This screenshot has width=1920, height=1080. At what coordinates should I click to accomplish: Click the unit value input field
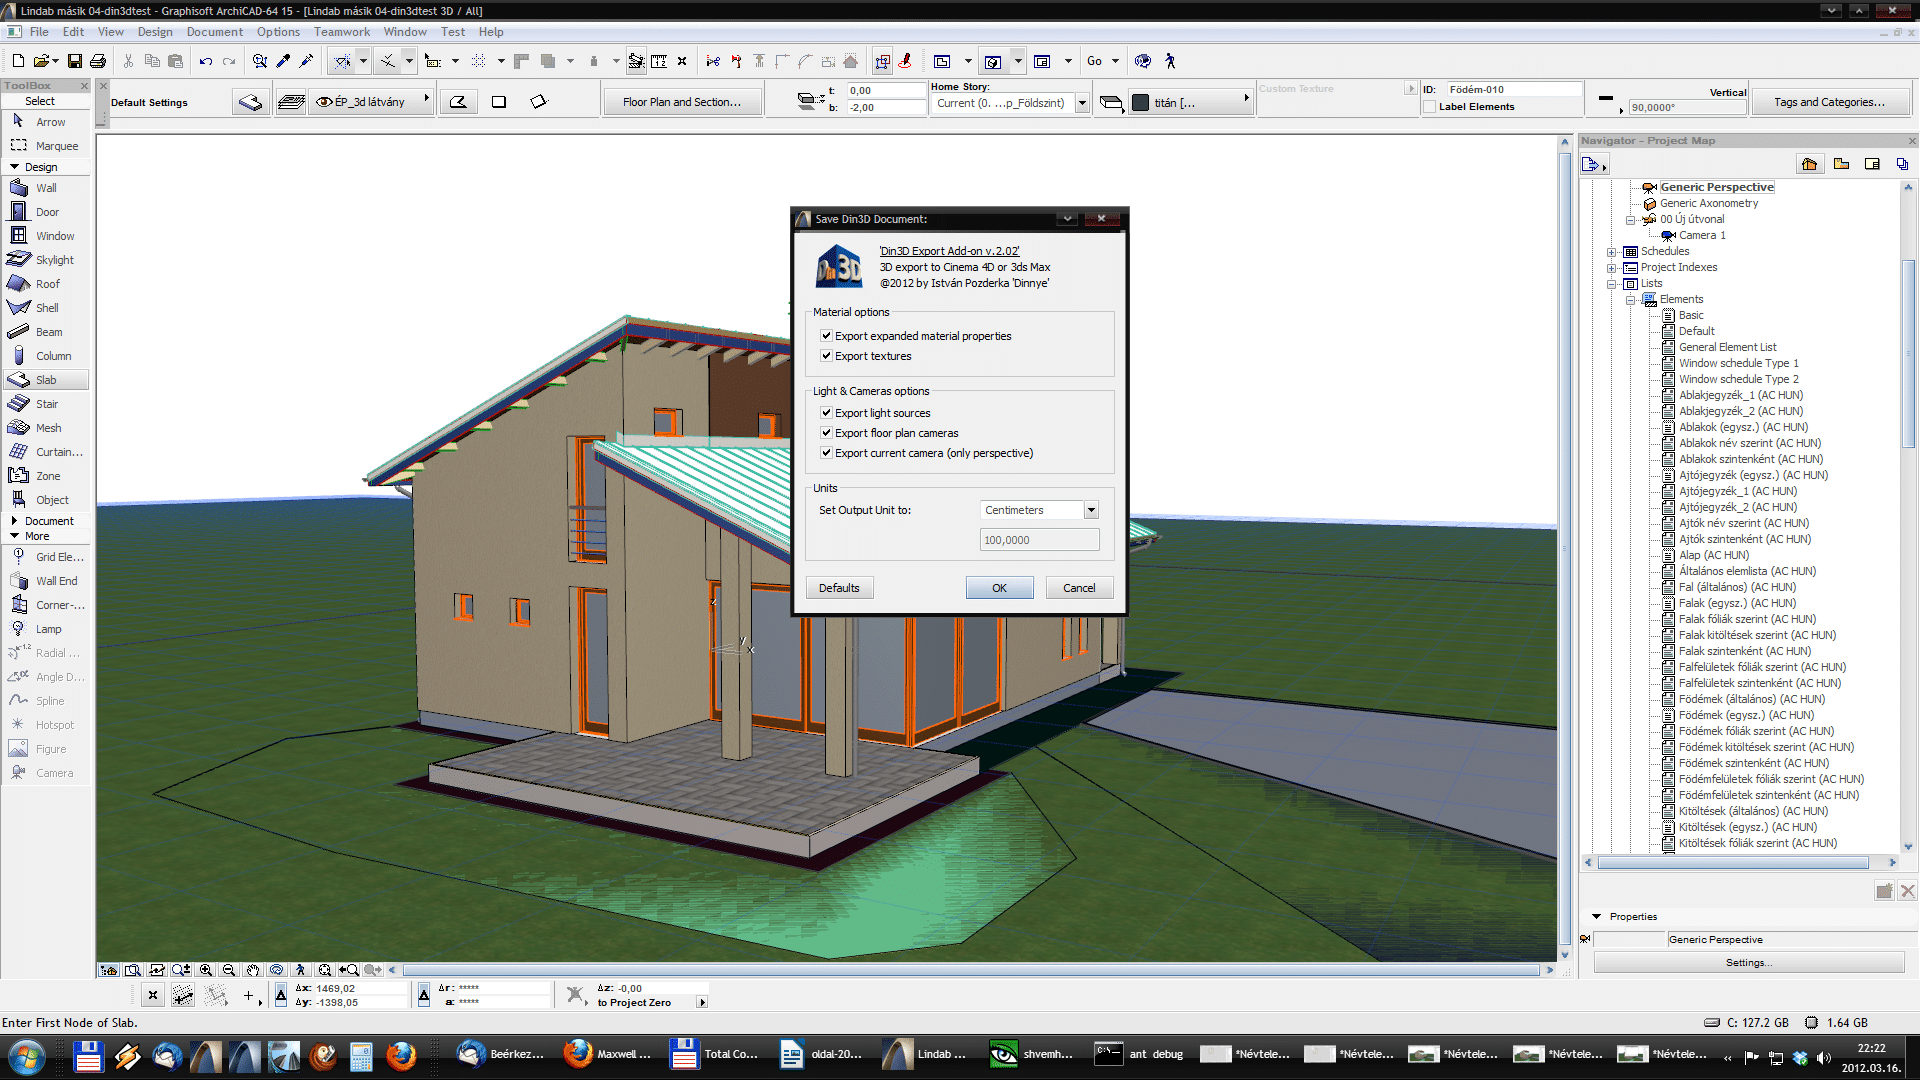click(x=1036, y=538)
